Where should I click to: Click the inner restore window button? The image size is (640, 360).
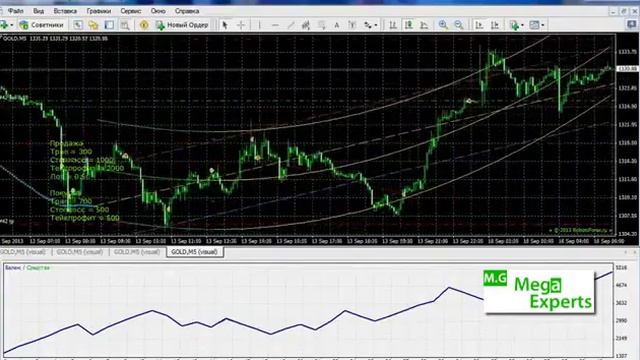coord(623,12)
